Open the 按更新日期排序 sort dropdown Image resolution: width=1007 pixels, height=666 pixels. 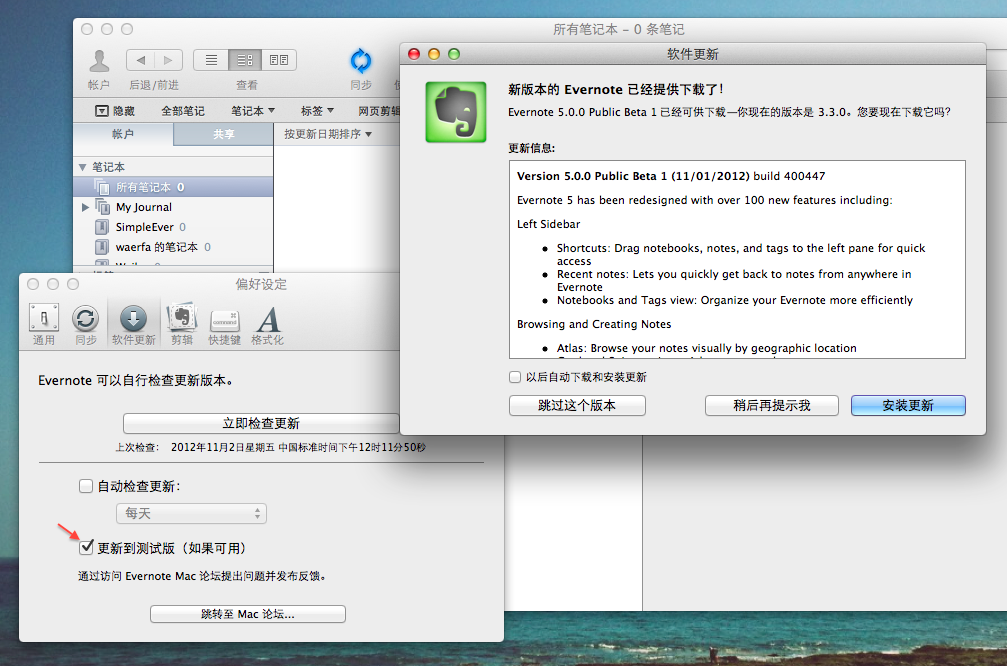click(x=328, y=134)
